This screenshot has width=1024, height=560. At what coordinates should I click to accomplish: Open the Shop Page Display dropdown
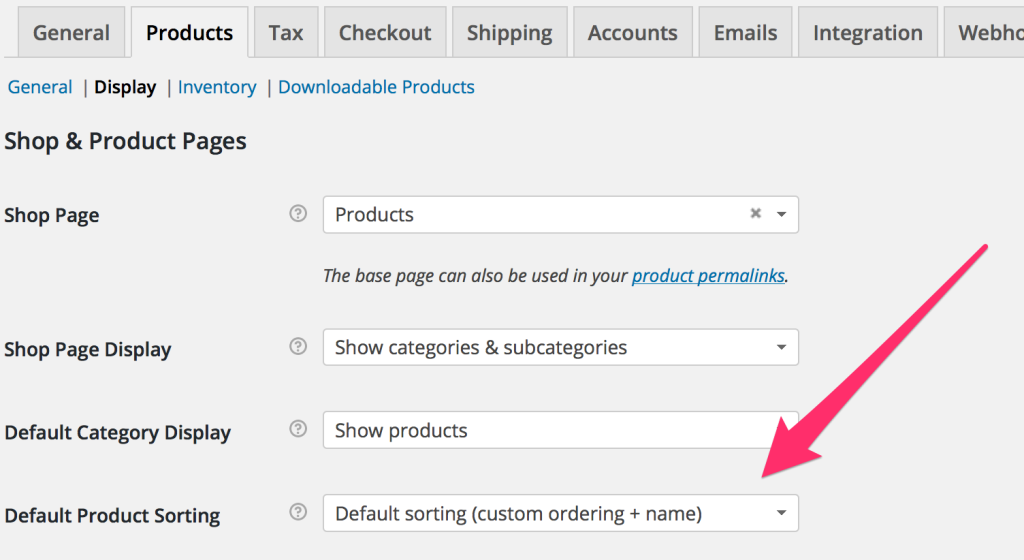[x=560, y=347]
